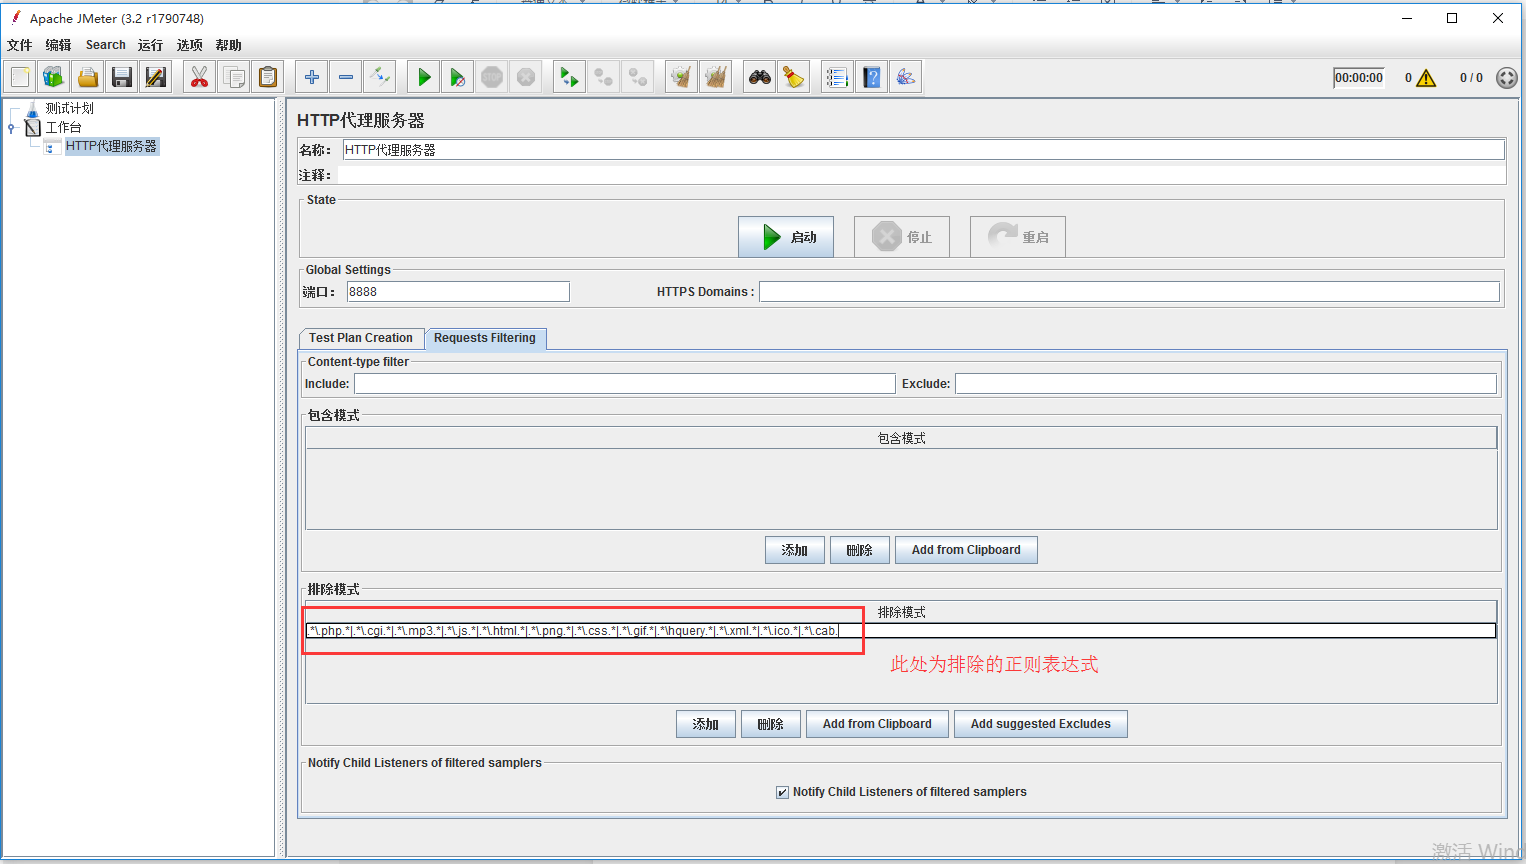Screen dimensions: 1526x864
Task: Open the 帮助 menu
Action: (x=228, y=45)
